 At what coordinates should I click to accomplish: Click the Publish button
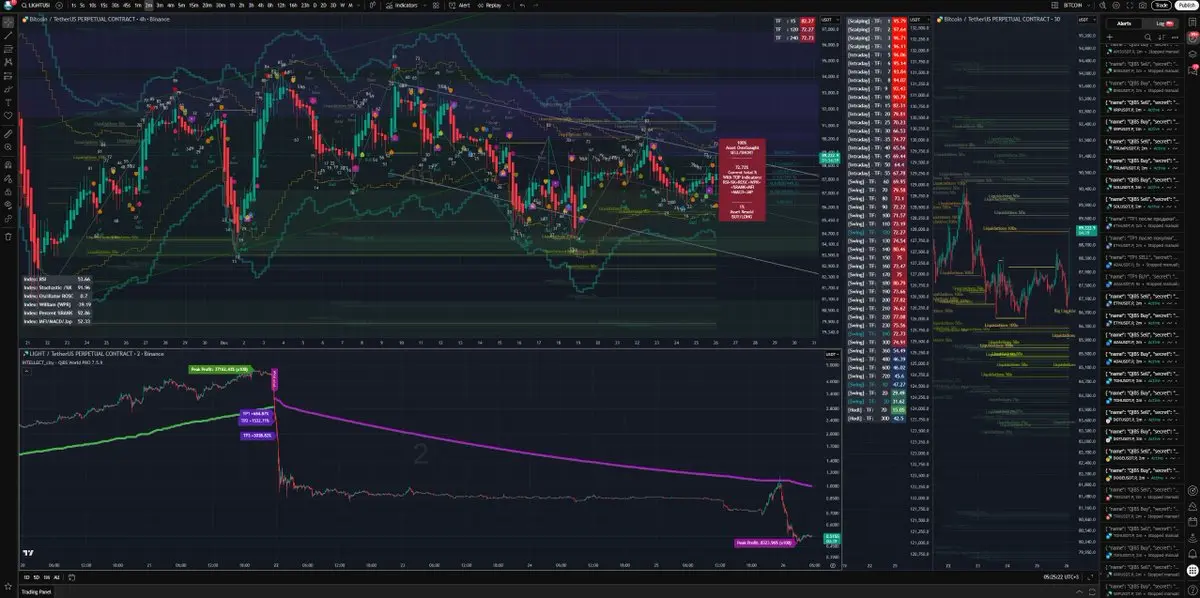tap(1186, 5)
